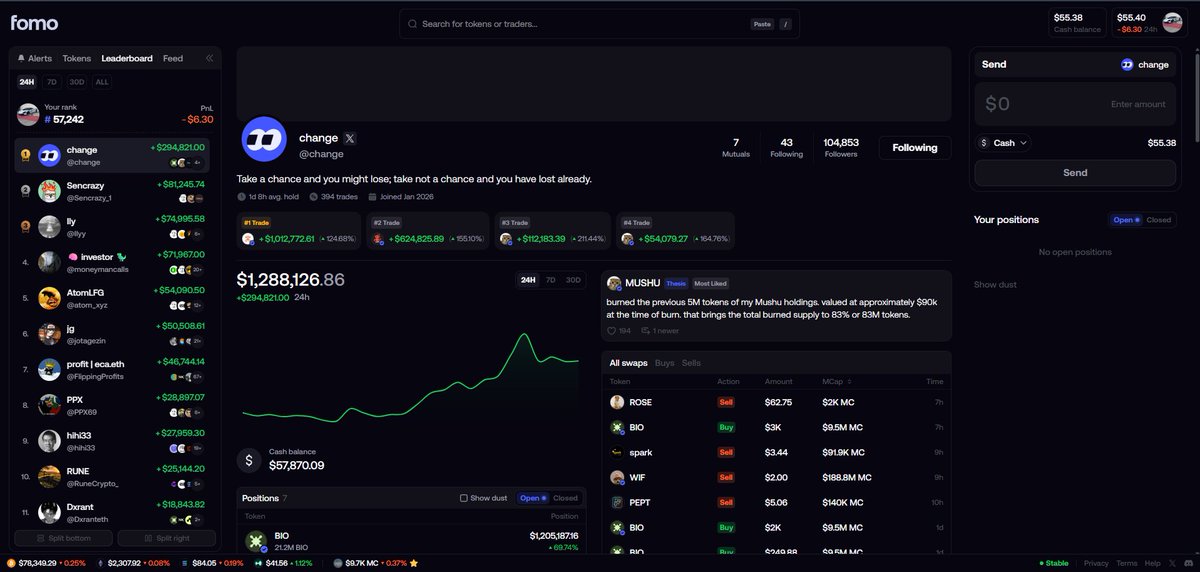Click the fomo logo

(x=35, y=23)
